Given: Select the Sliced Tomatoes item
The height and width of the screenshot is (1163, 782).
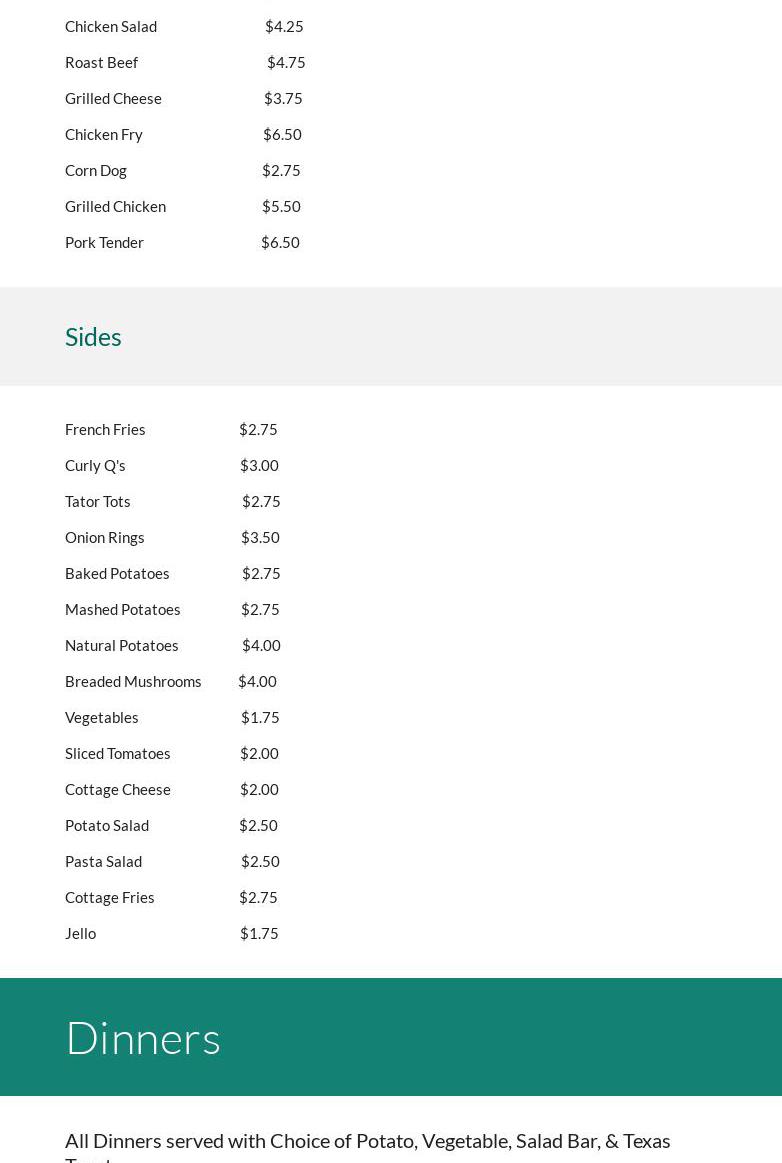Looking at the screenshot, I should 118,754.
